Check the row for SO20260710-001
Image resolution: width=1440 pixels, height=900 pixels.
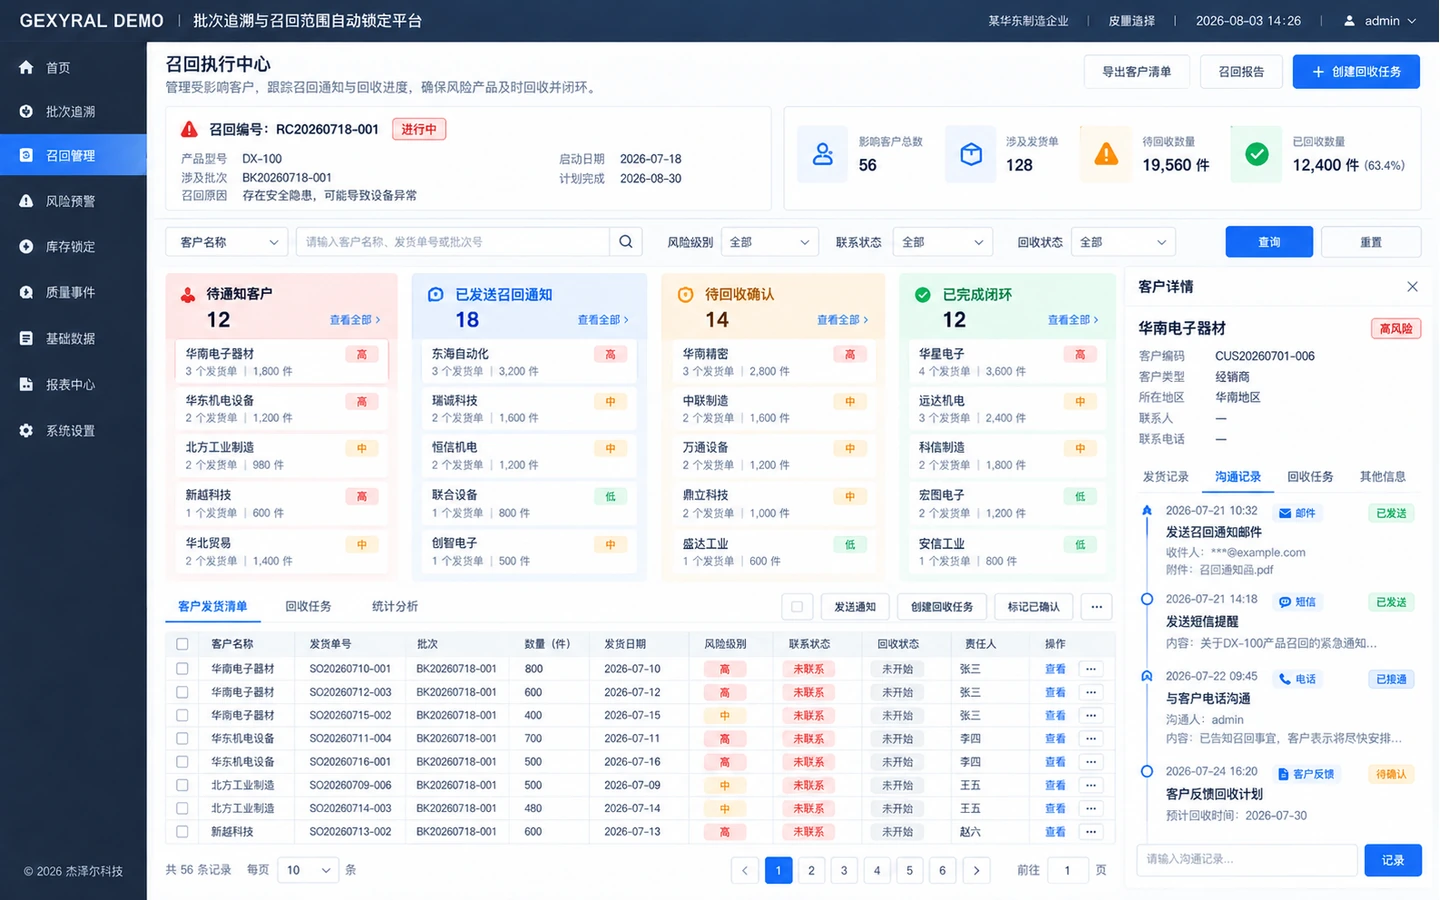pyautogui.click(x=182, y=669)
